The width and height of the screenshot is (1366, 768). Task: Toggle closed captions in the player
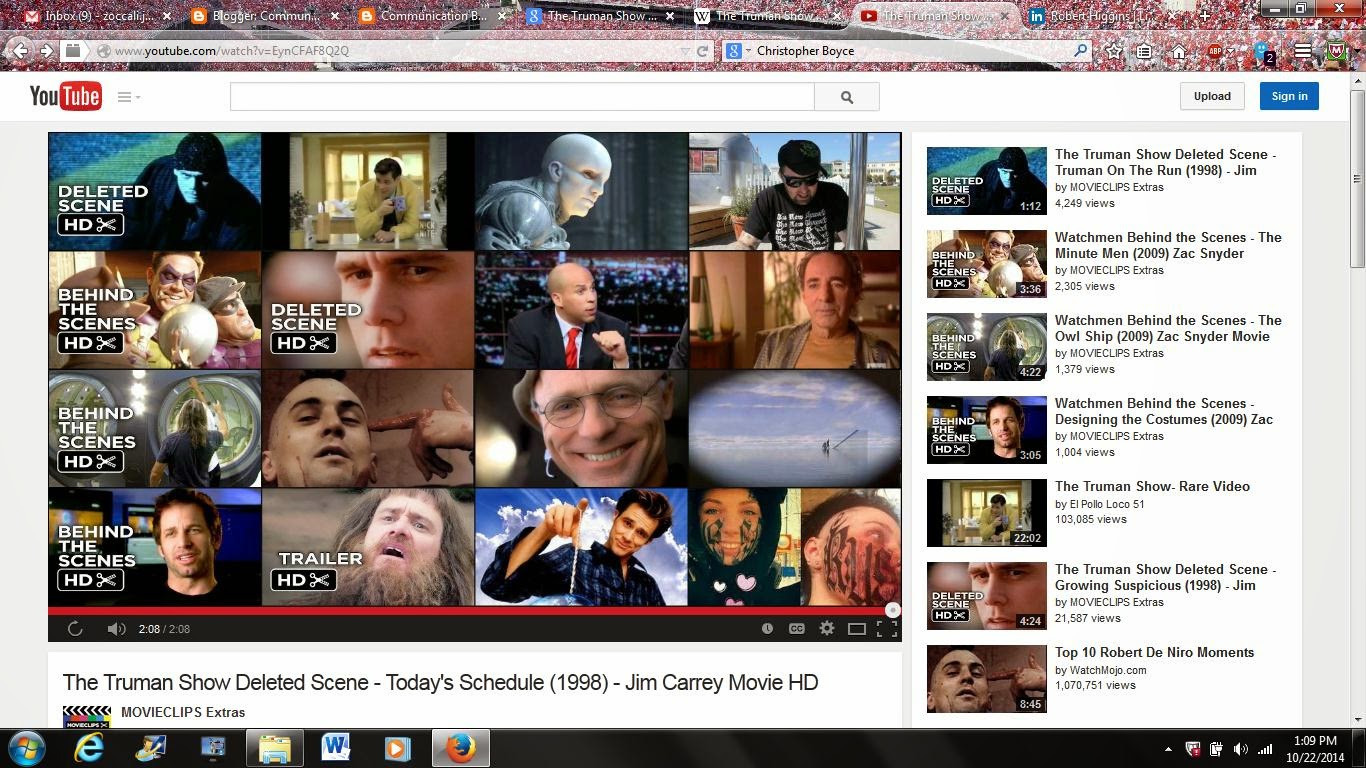pyautogui.click(x=797, y=629)
